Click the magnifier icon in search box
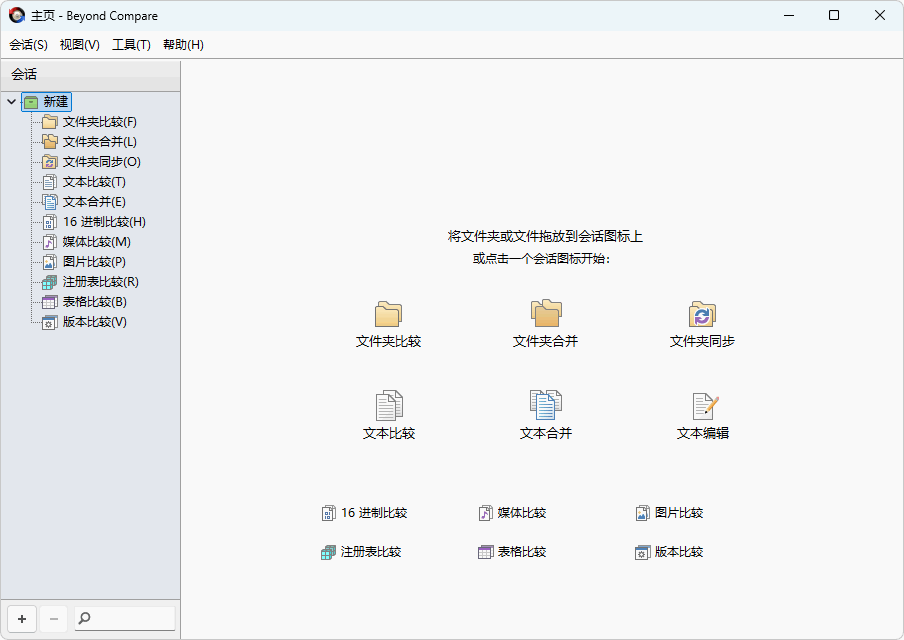Viewport: 904px width, 640px height. point(84,618)
